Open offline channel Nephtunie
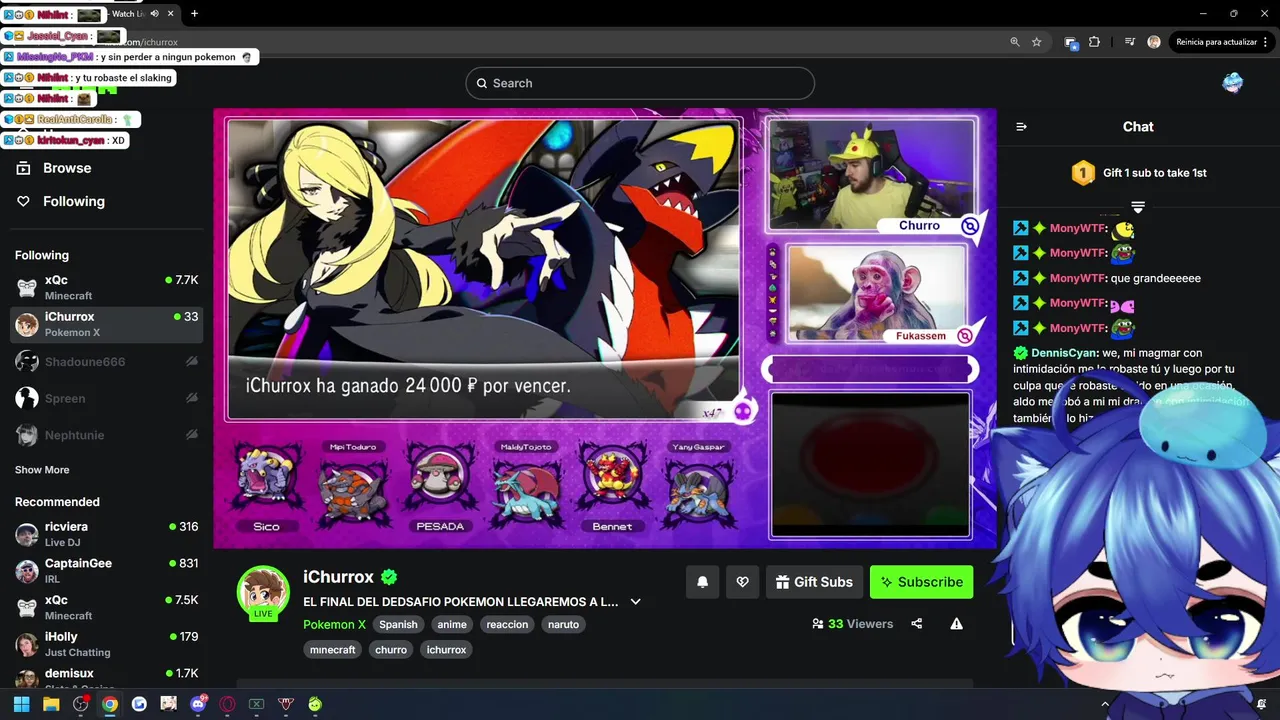Screen dimensions: 1280x720 (106, 435)
